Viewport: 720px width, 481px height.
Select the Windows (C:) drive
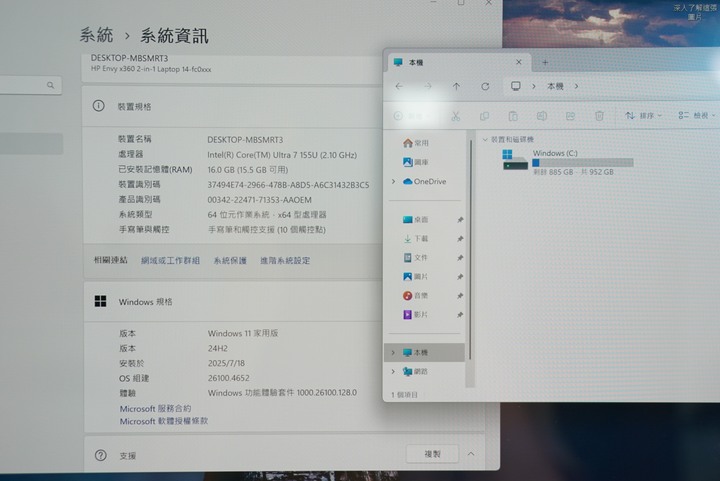(568, 162)
